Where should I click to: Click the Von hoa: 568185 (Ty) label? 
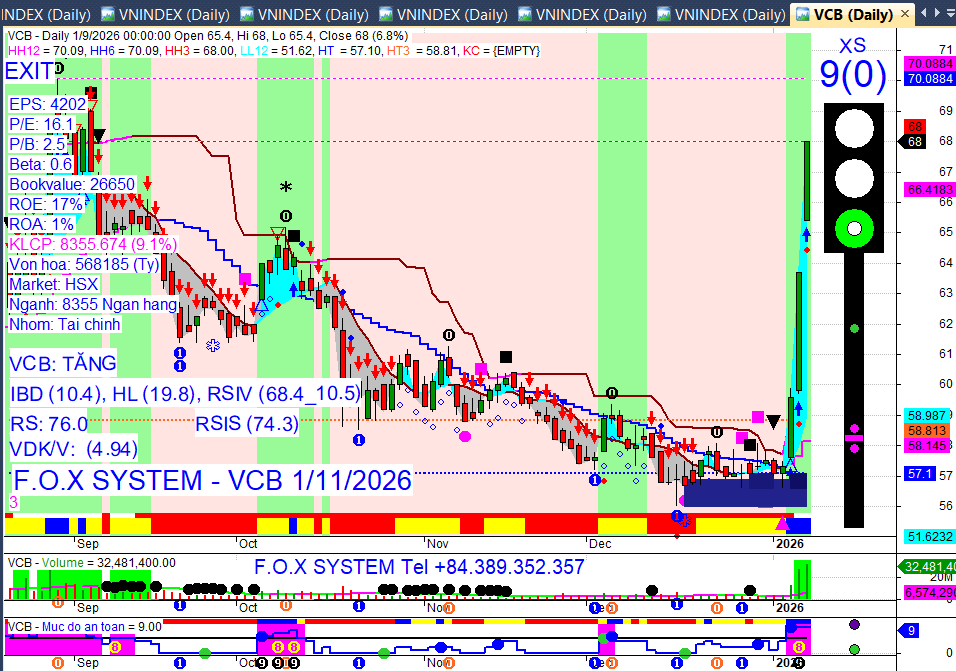pos(84,264)
